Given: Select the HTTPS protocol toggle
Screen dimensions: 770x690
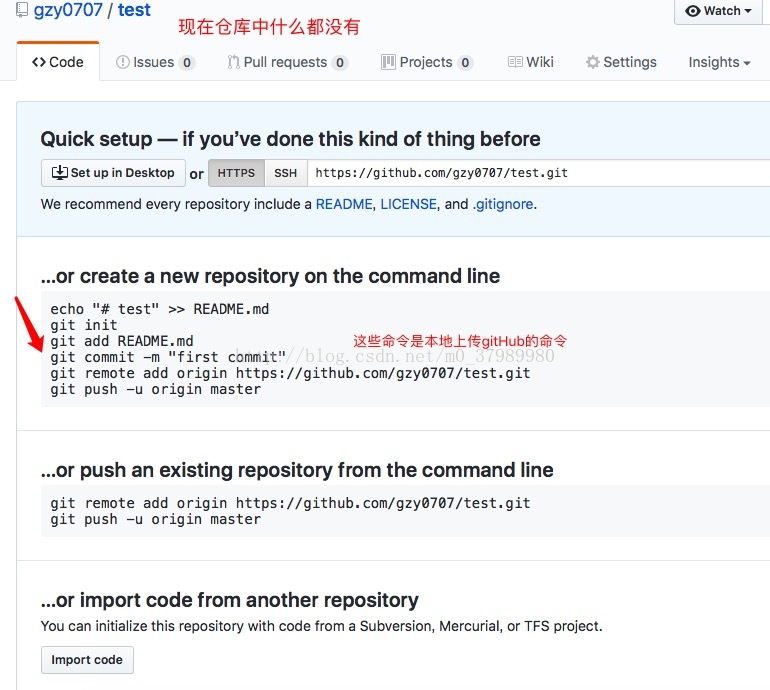Looking at the screenshot, I should [x=236, y=173].
